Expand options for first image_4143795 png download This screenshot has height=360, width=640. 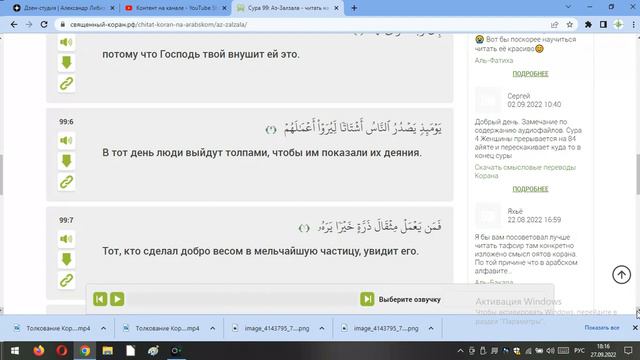(322, 328)
